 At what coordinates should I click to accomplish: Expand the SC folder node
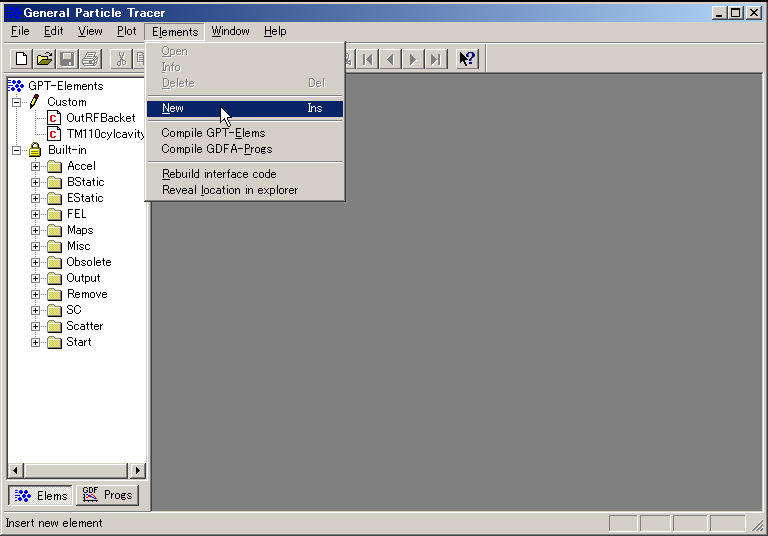pos(35,310)
